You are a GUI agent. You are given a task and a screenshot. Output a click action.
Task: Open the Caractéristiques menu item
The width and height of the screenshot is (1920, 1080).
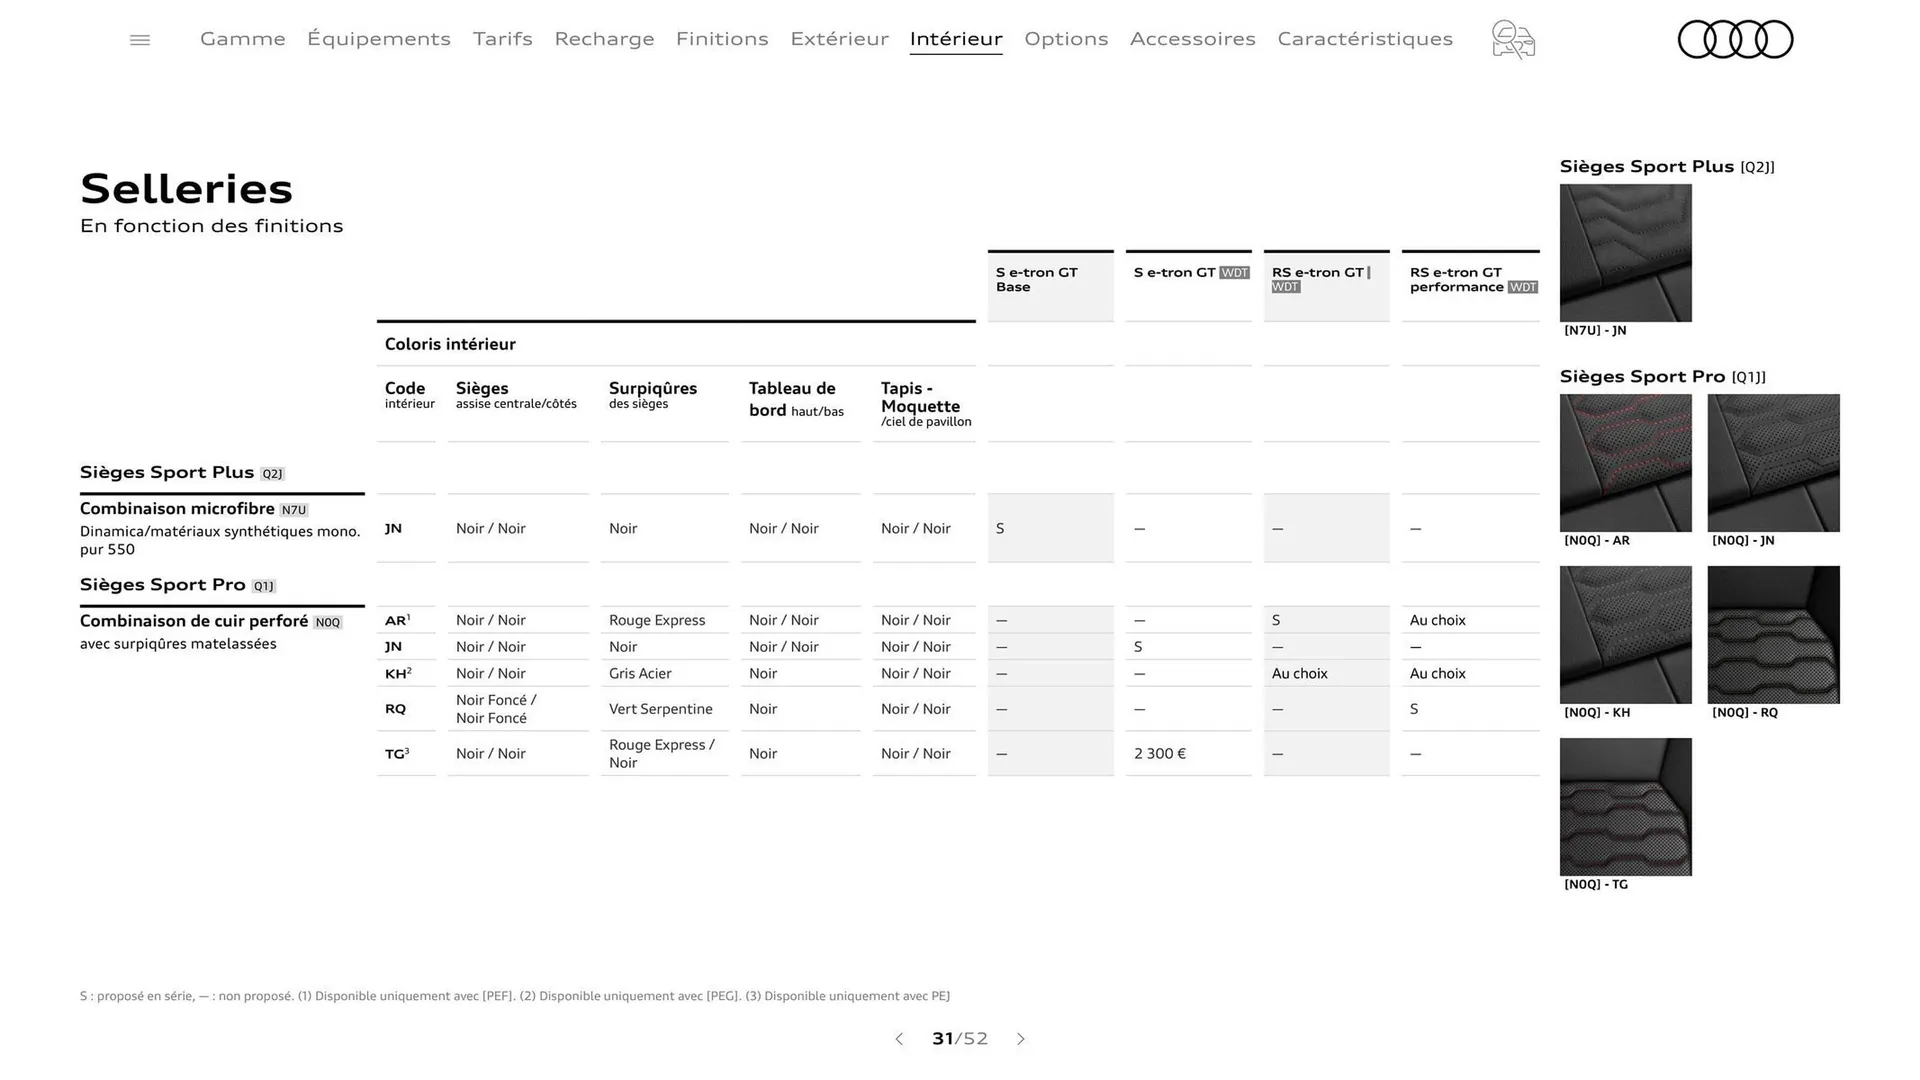coord(1364,39)
